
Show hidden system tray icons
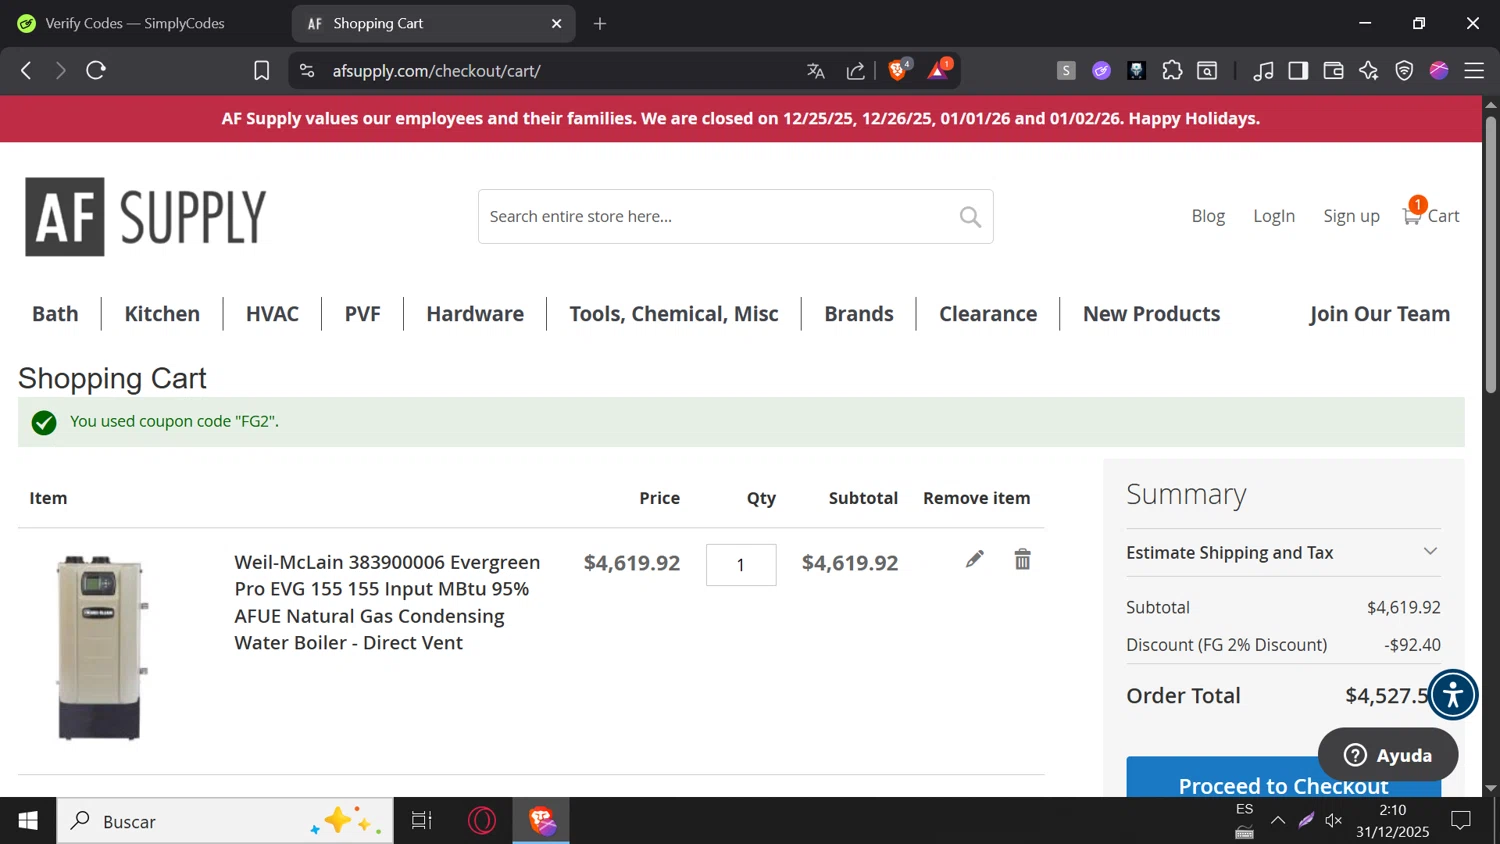(1278, 821)
